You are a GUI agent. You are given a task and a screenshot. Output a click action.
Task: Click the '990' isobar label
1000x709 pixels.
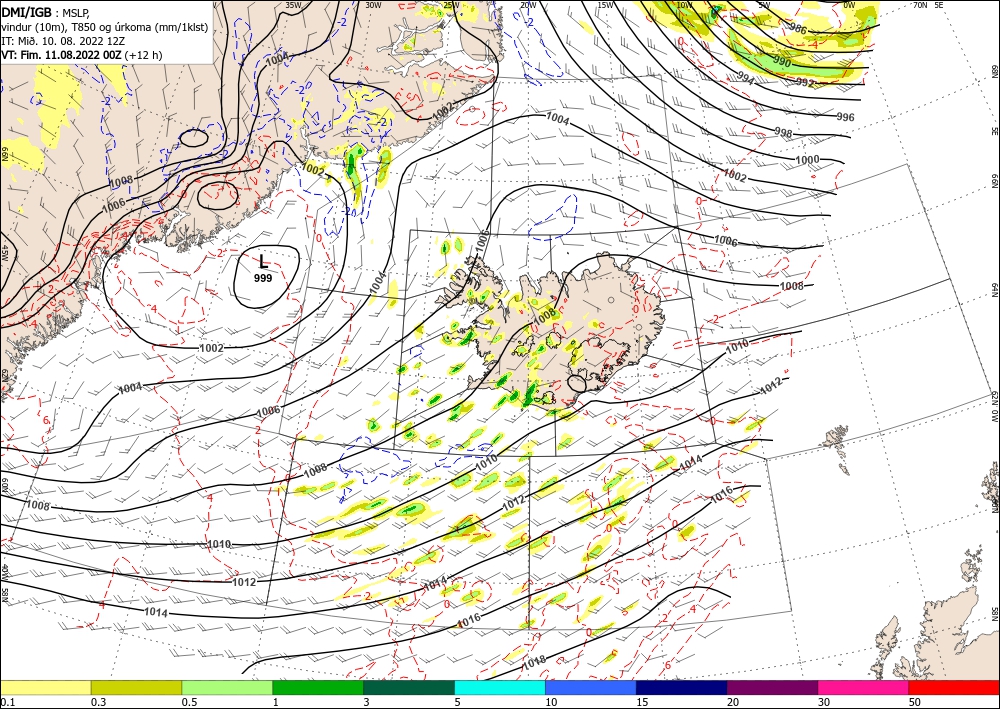click(783, 63)
